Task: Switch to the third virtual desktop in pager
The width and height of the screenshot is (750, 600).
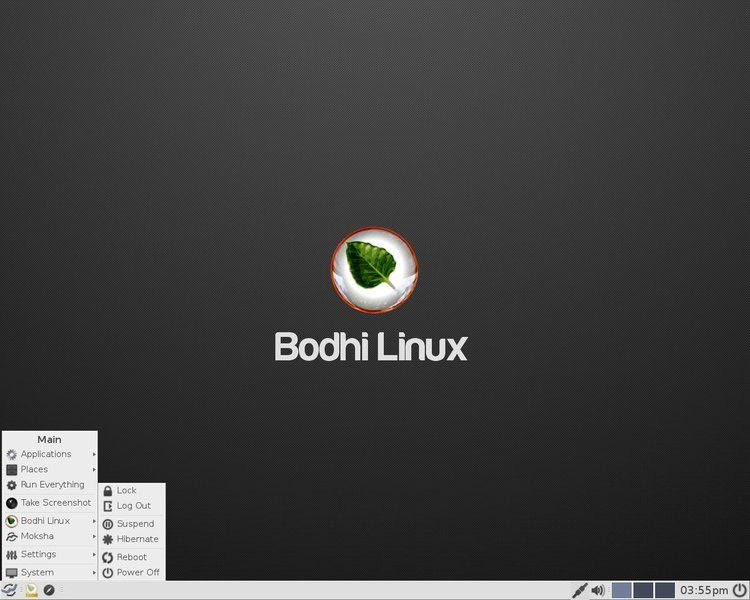Action: (664, 590)
